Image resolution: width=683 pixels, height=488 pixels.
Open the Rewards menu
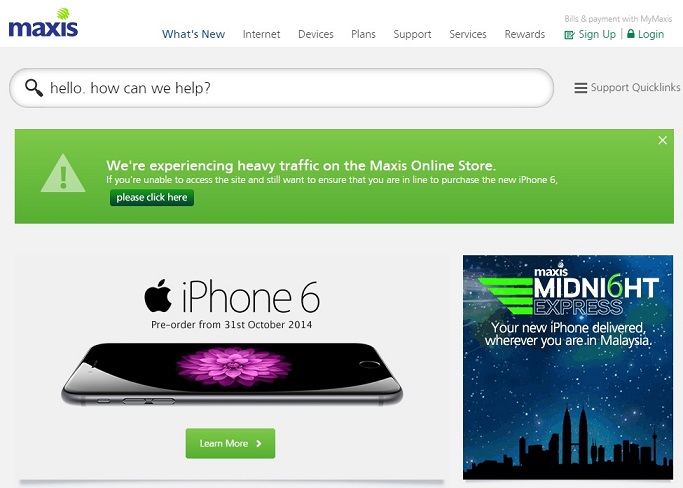tap(525, 34)
